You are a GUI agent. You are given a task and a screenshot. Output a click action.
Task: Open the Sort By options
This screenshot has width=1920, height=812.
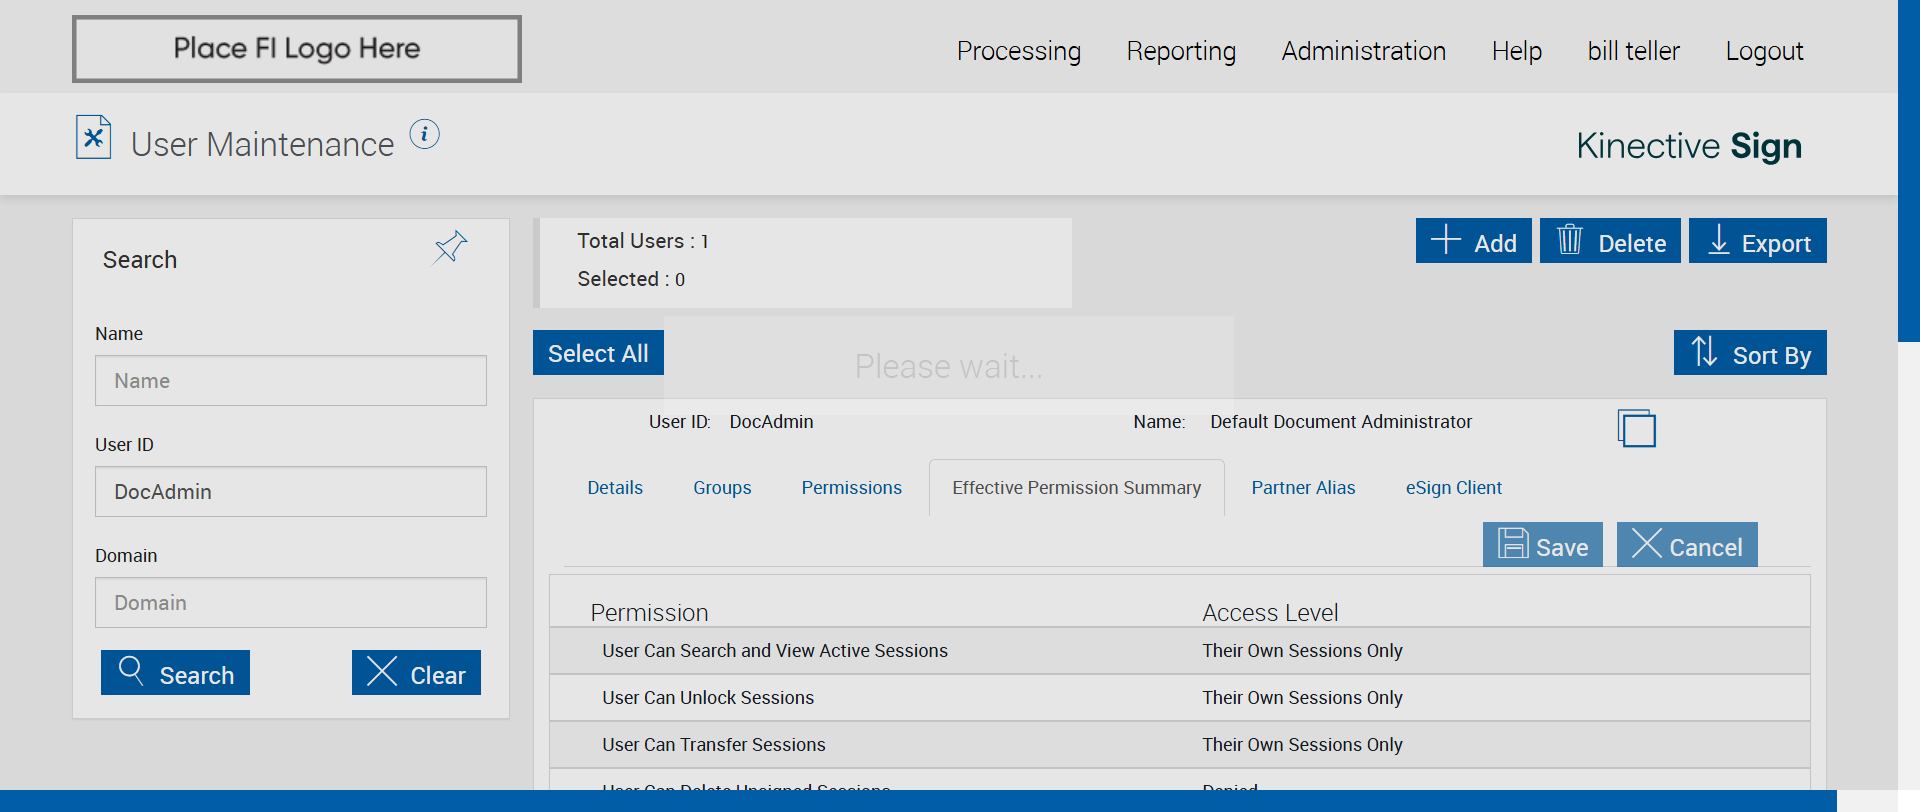(x=1750, y=354)
